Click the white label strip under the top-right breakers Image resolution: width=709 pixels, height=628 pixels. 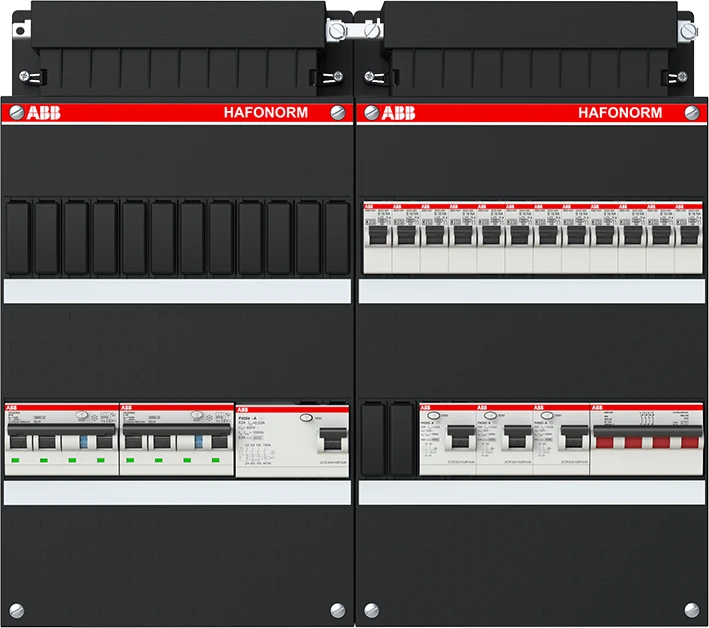click(x=531, y=290)
